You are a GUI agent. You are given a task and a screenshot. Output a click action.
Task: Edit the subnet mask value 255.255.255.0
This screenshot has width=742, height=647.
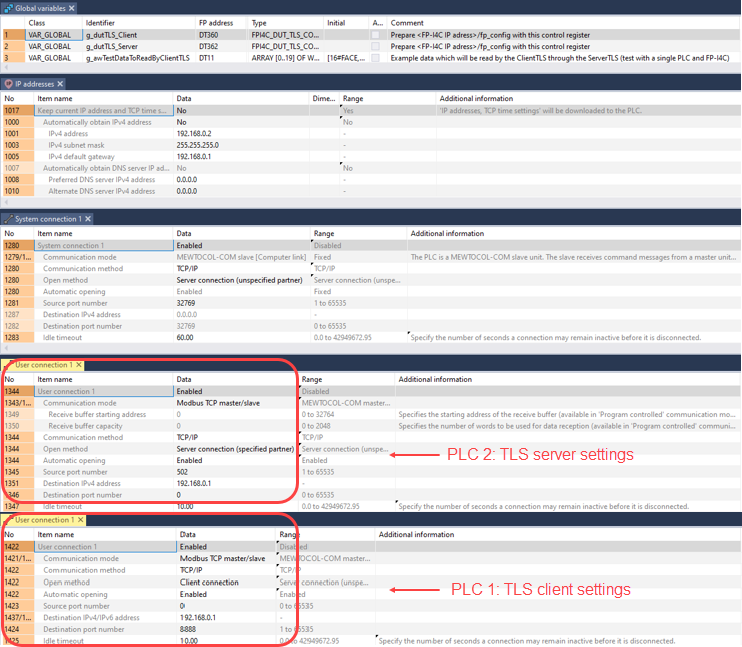coord(241,145)
